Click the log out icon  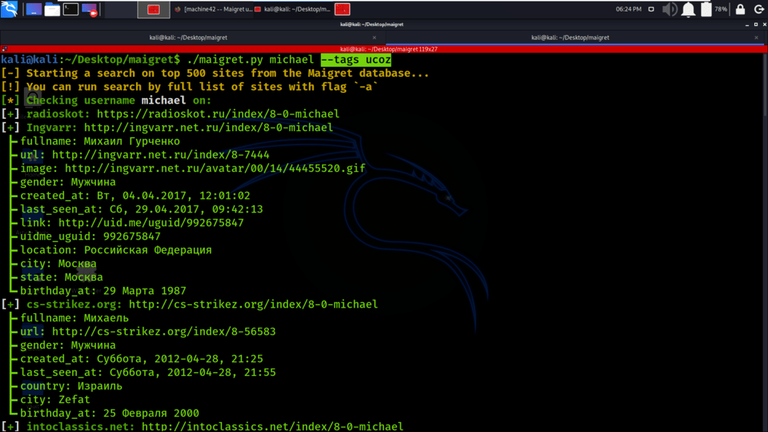758,9
